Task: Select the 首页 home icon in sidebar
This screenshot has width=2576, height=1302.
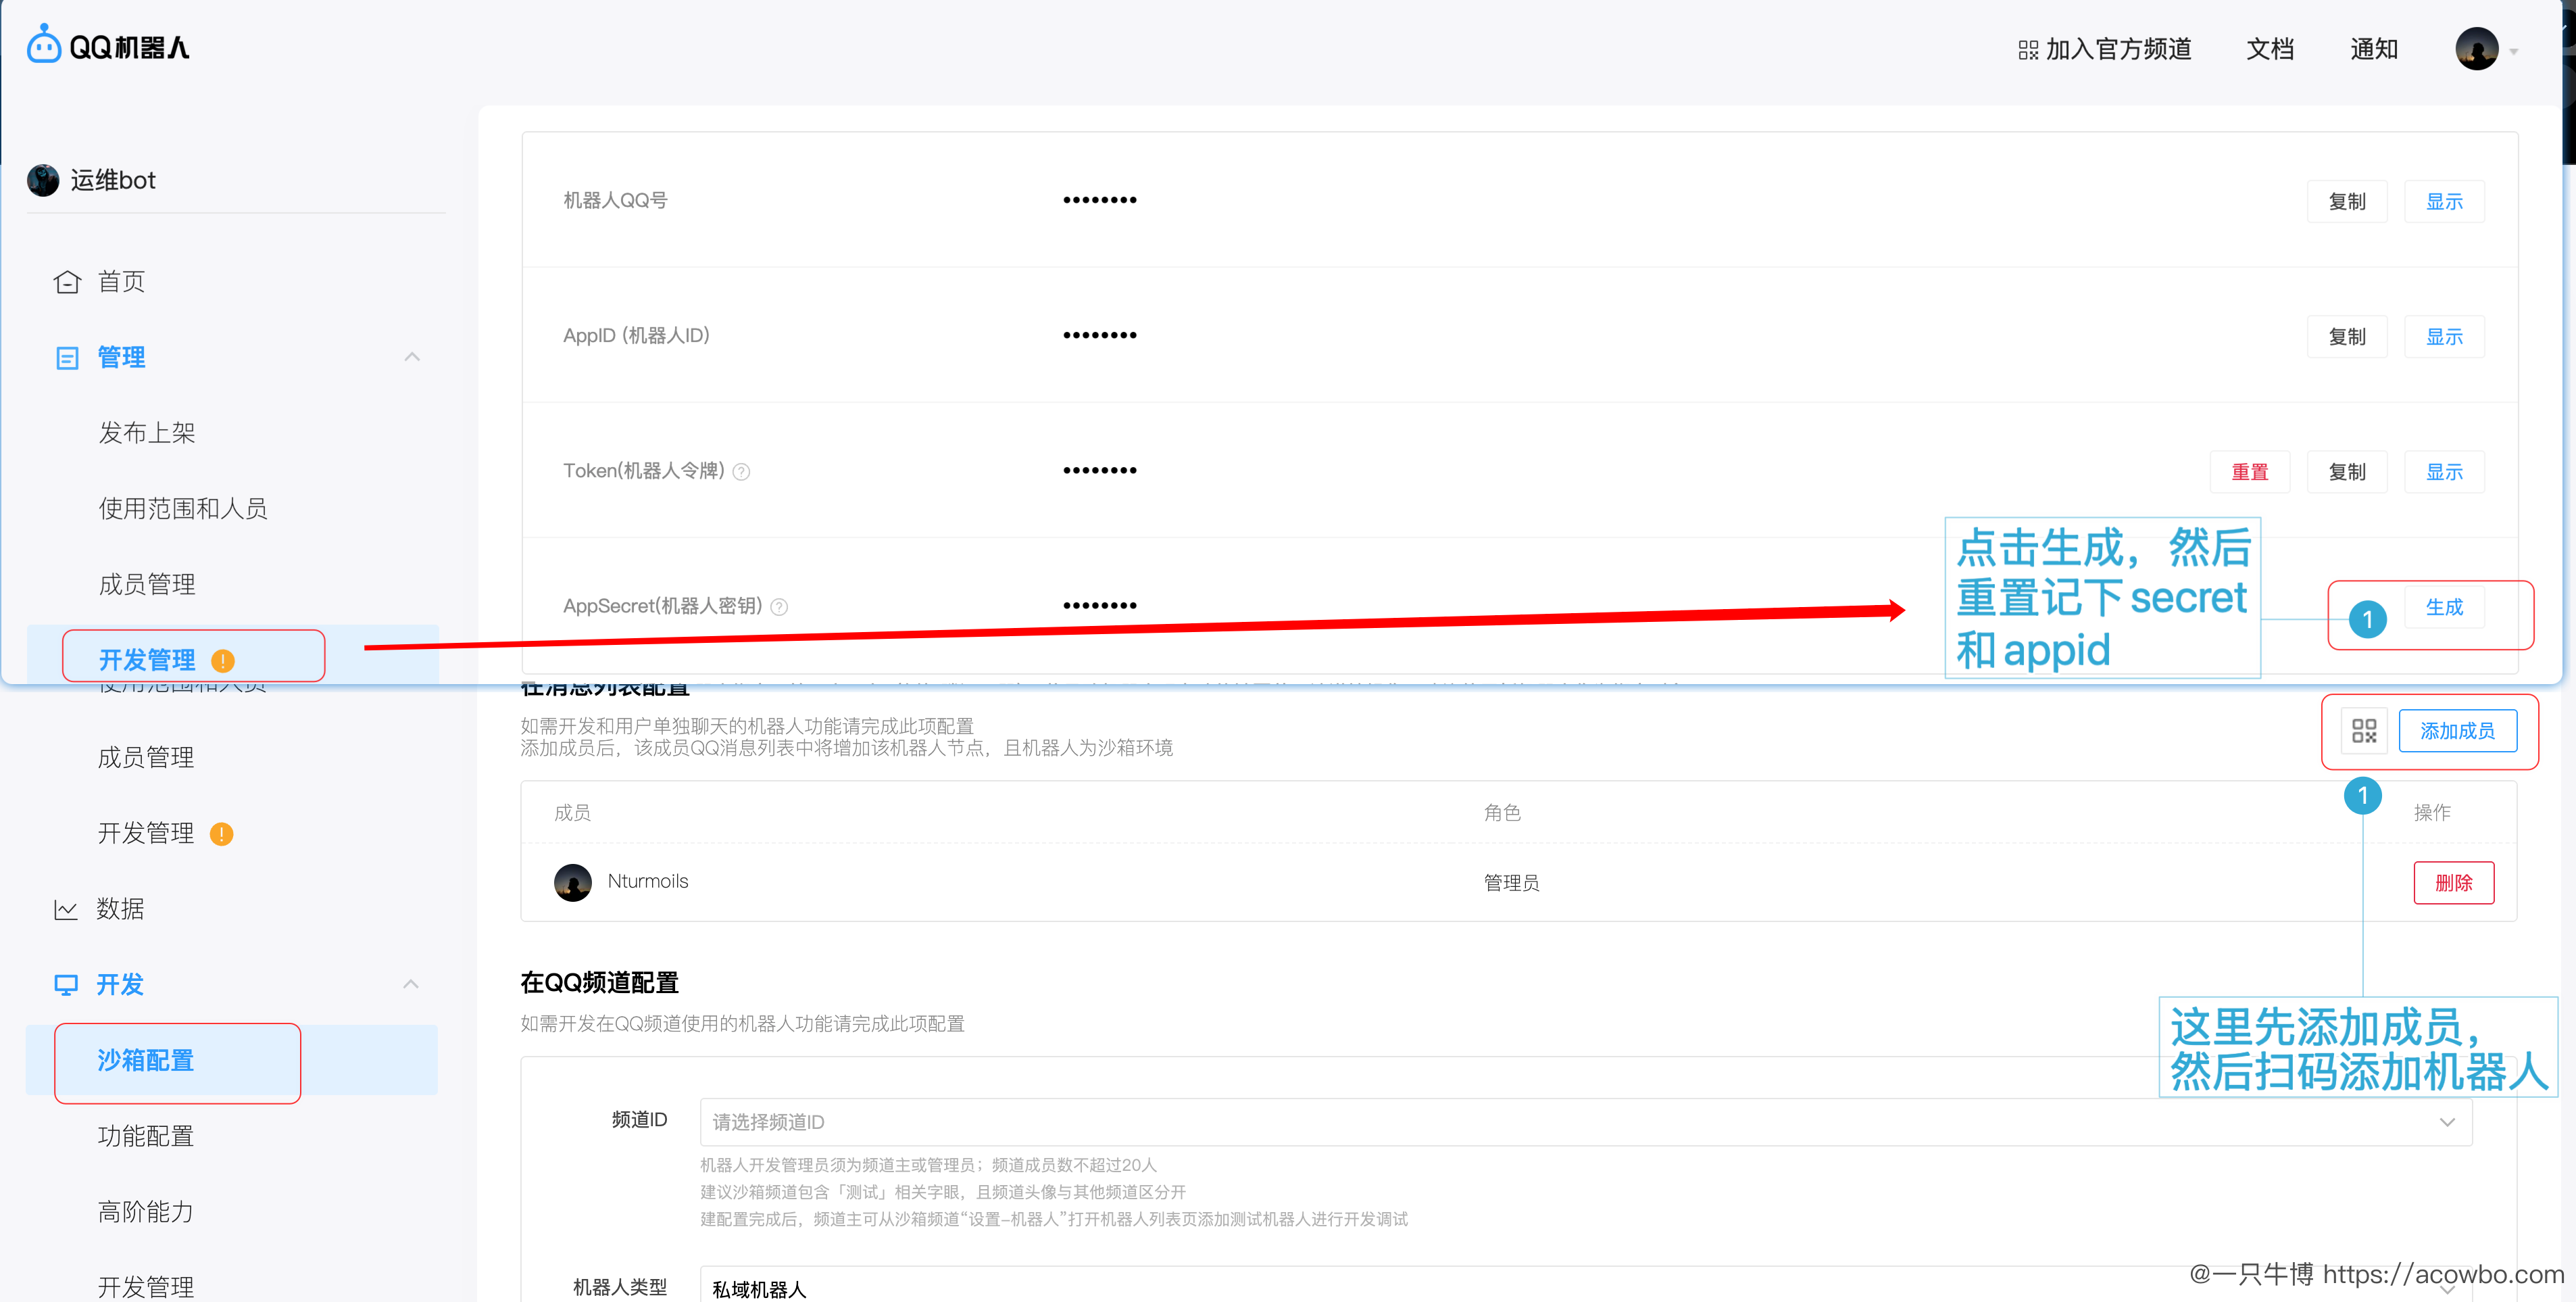Action: pos(66,281)
